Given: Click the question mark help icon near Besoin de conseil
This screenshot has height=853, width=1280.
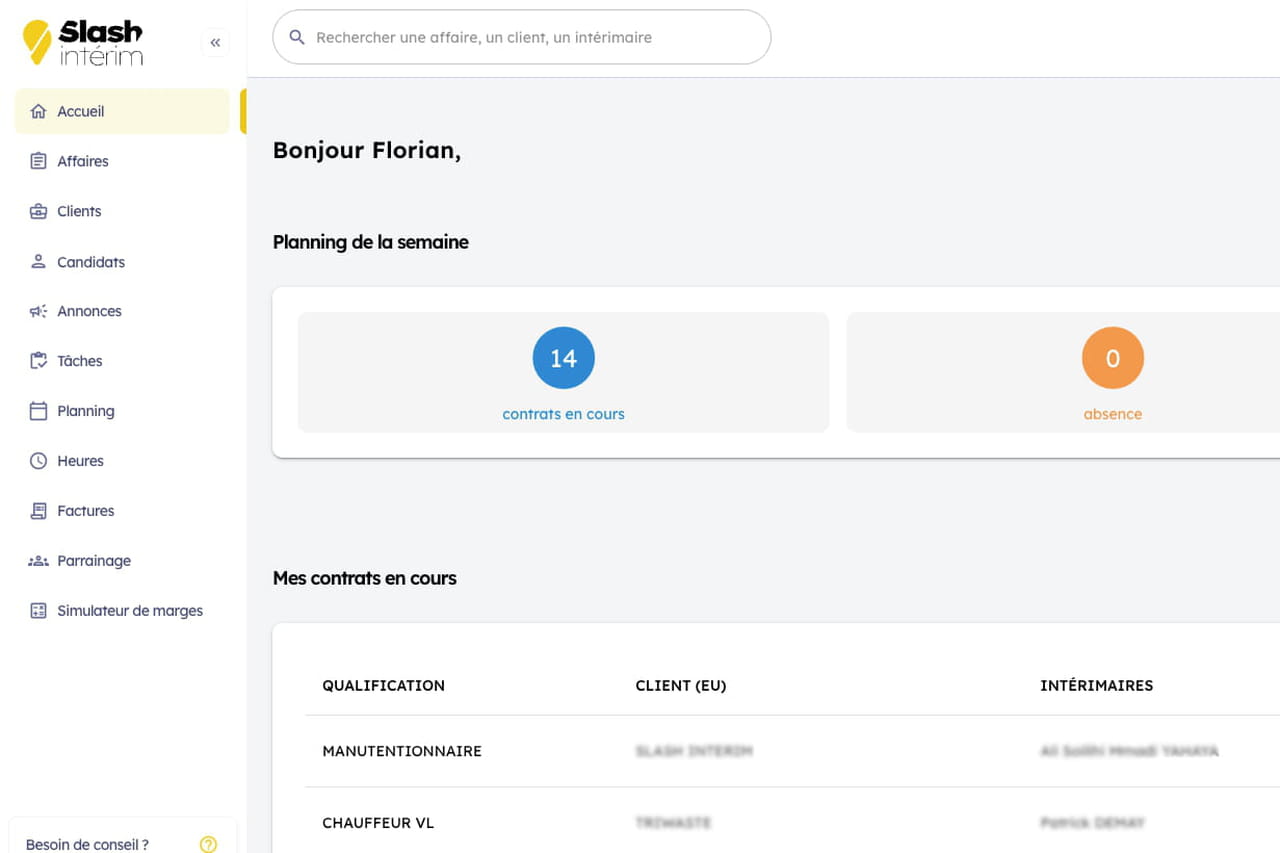Looking at the screenshot, I should (208, 844).
